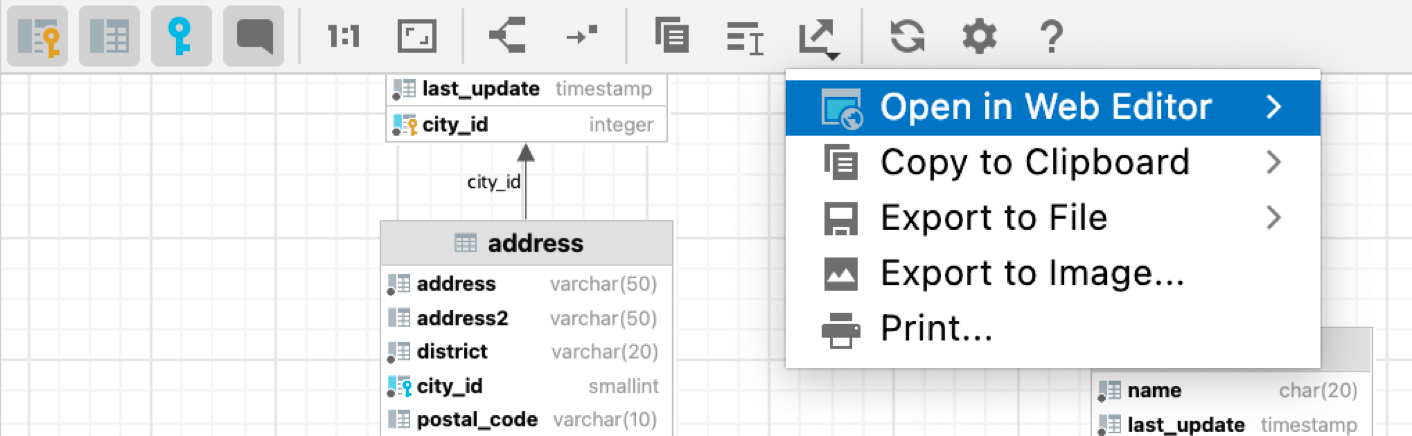Click column icon beside postal_code

click(399, 420)
